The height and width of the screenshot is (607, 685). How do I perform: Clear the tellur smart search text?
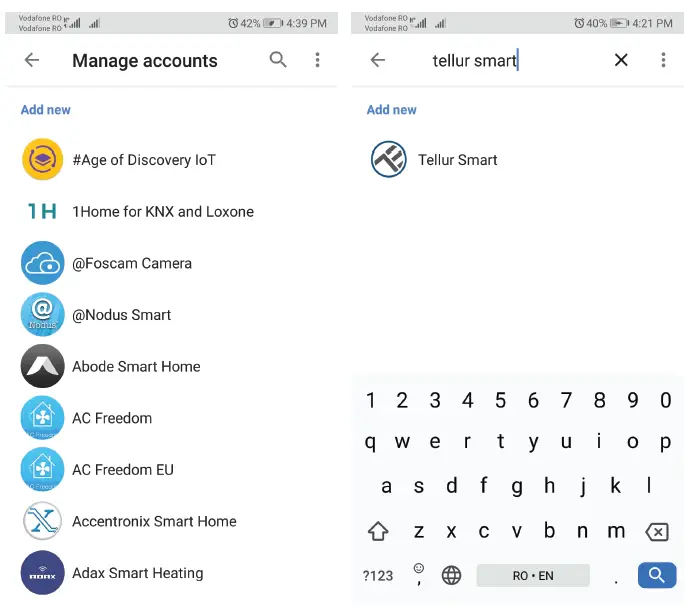click(x=621, y=60)
